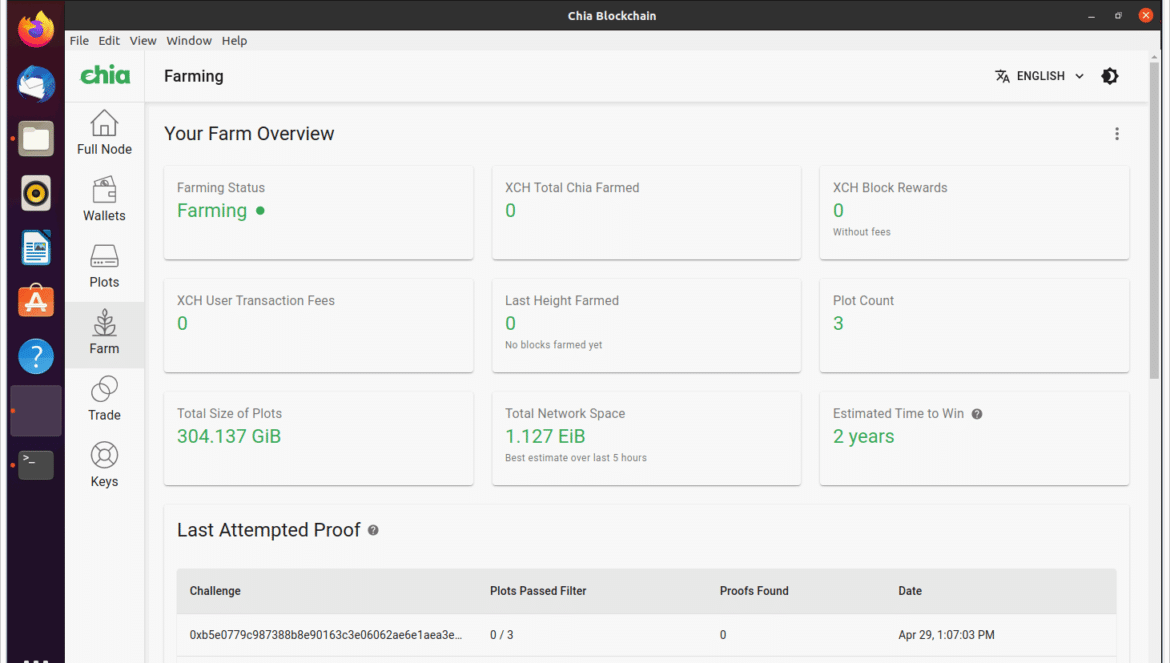Click the Date column header

pos(910,591)
